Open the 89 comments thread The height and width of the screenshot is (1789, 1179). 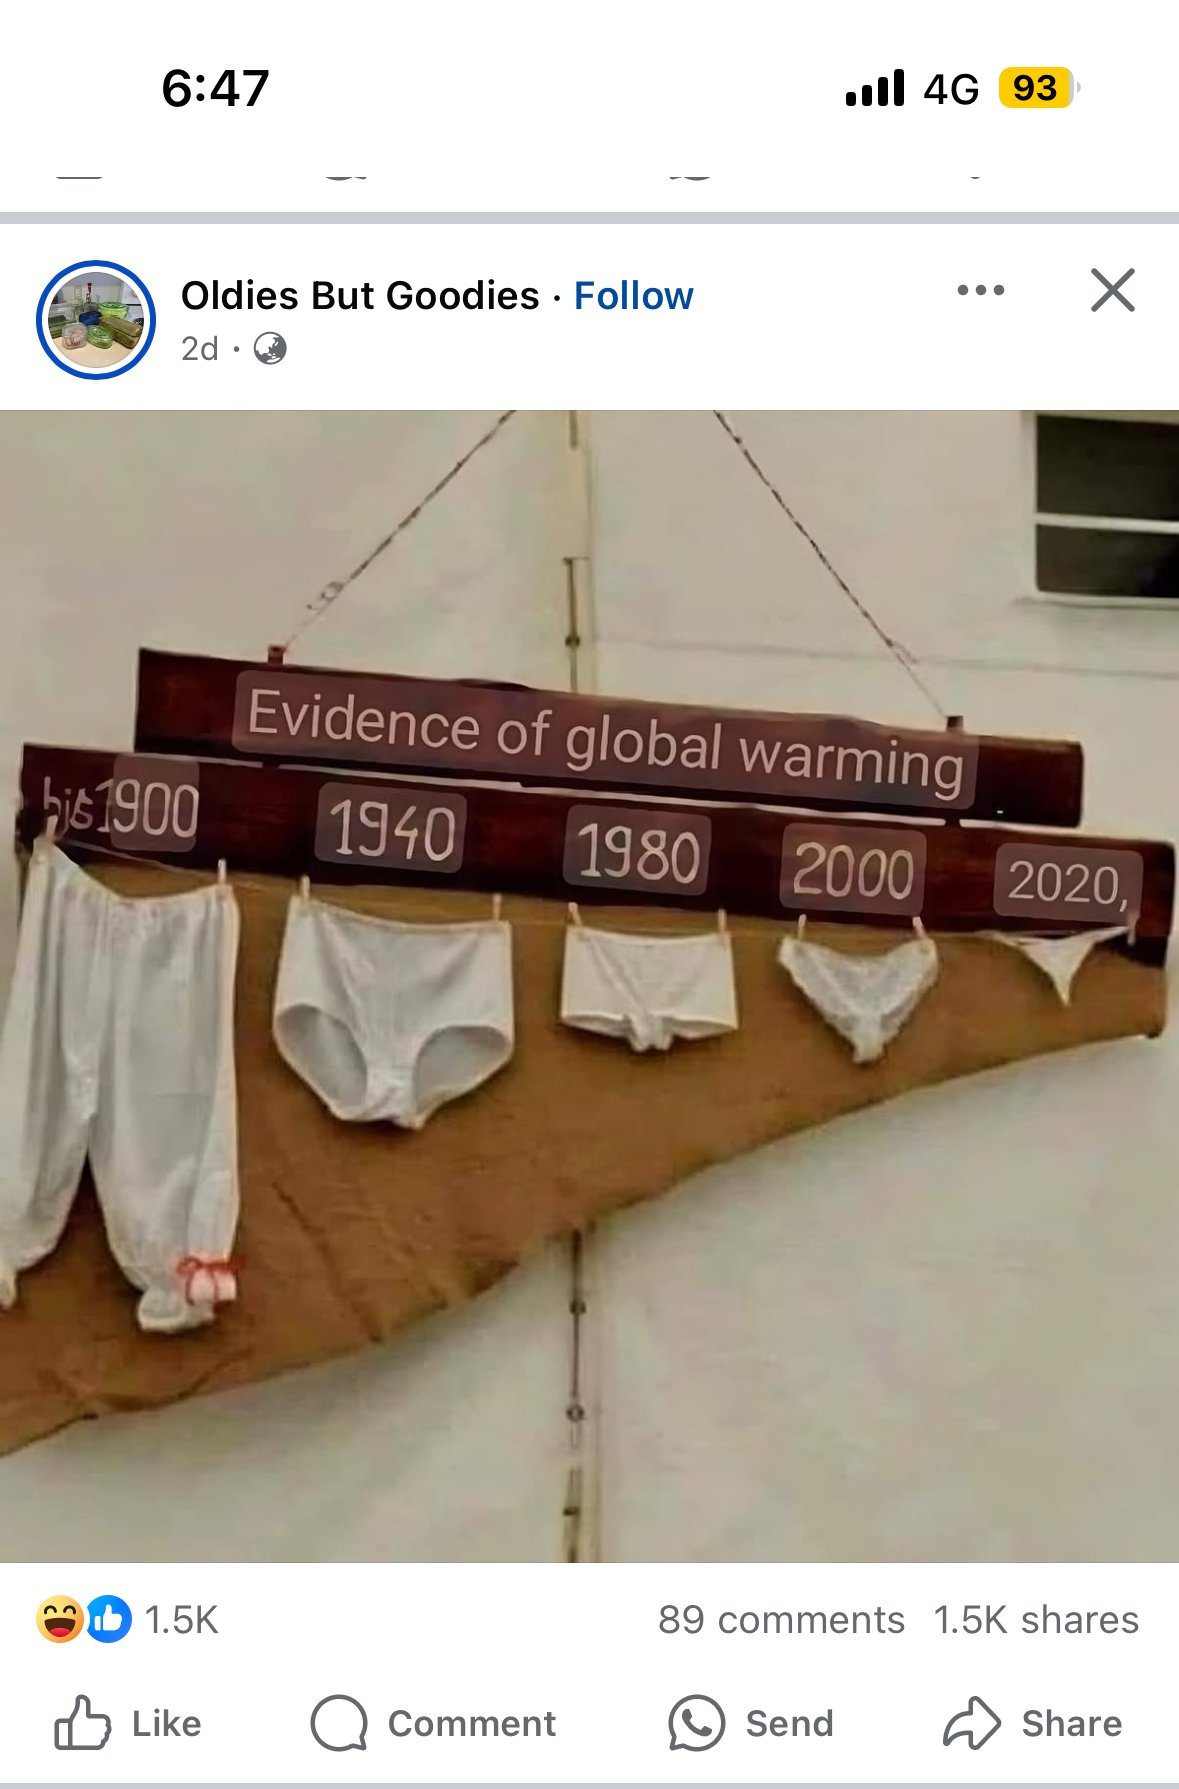(781, 1620)
